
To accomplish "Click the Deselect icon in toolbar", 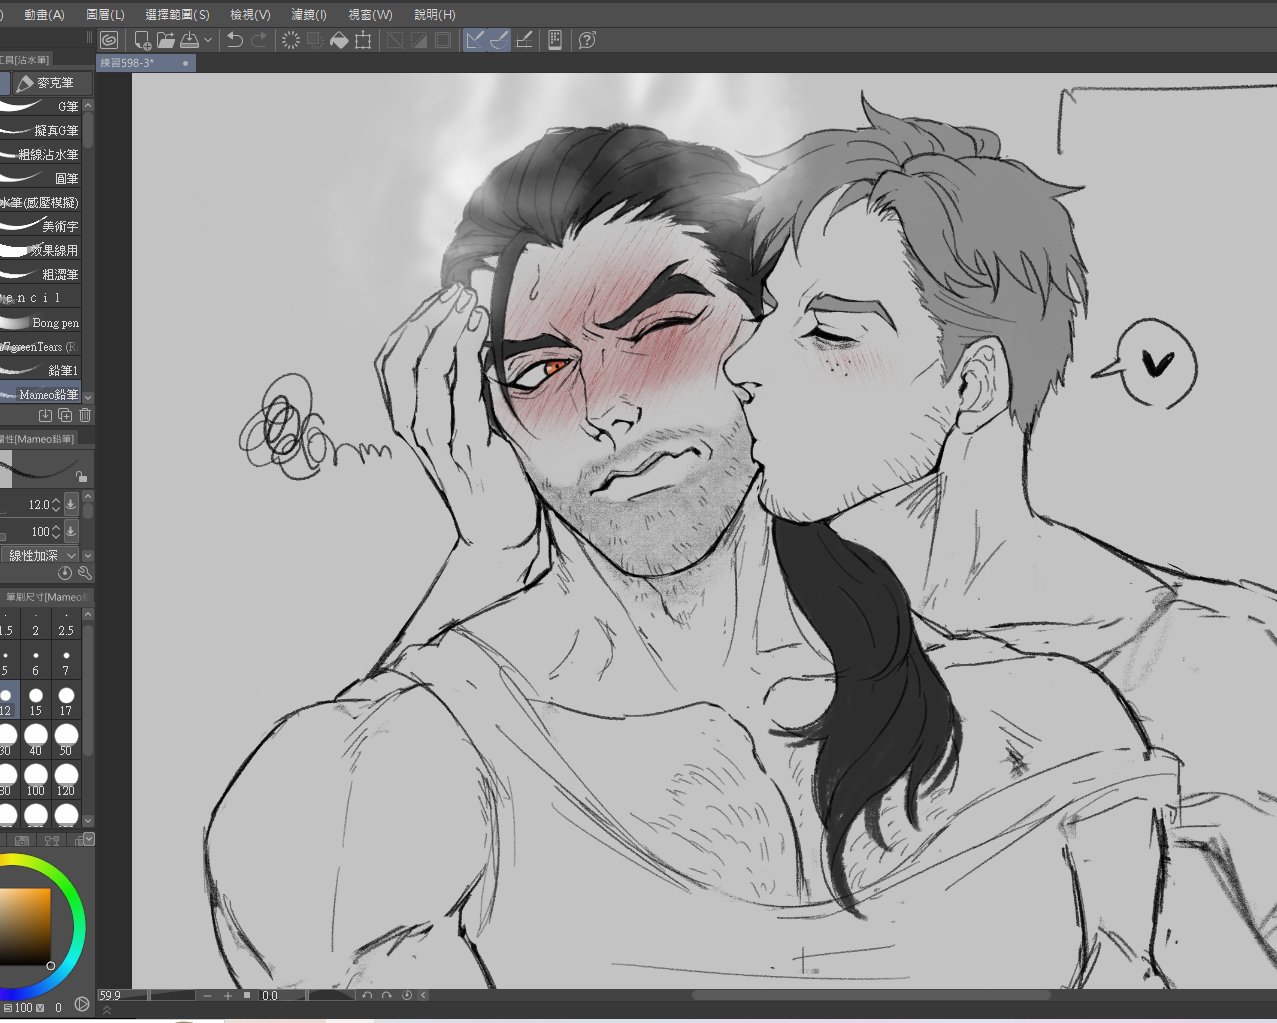I will [395, 40].
